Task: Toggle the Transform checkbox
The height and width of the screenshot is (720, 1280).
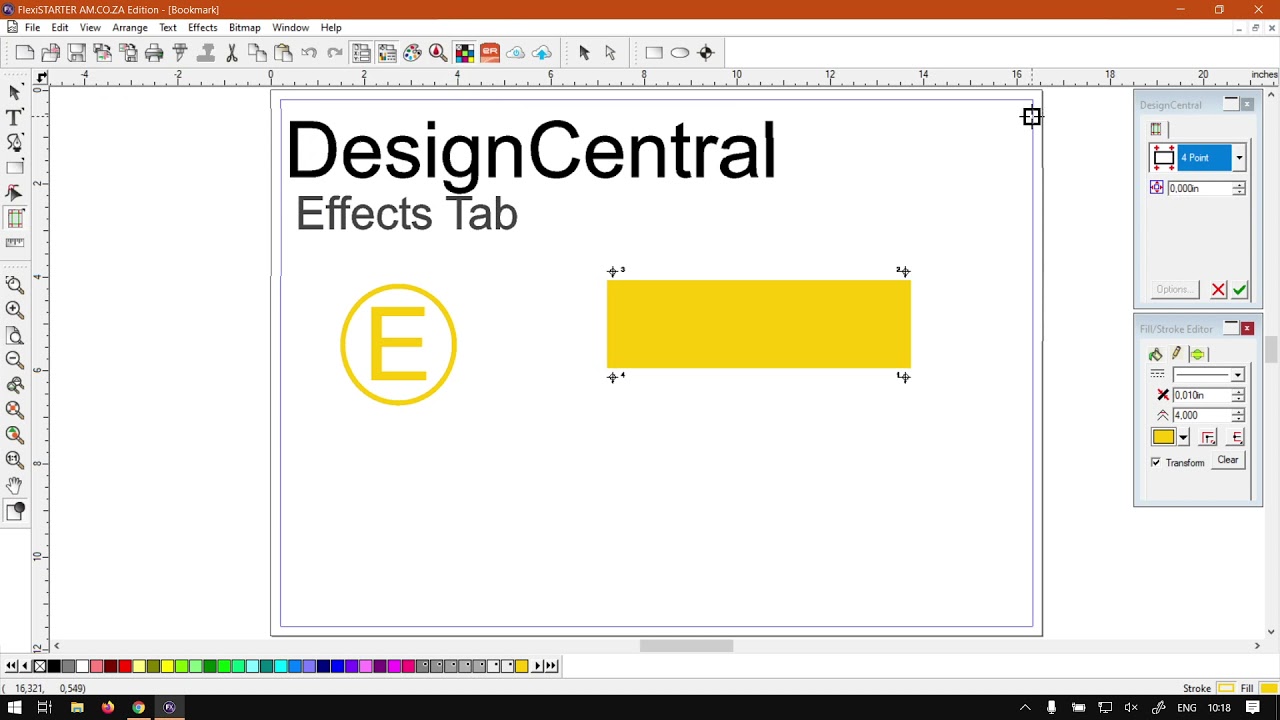Action: click(x=1156, y=462)
